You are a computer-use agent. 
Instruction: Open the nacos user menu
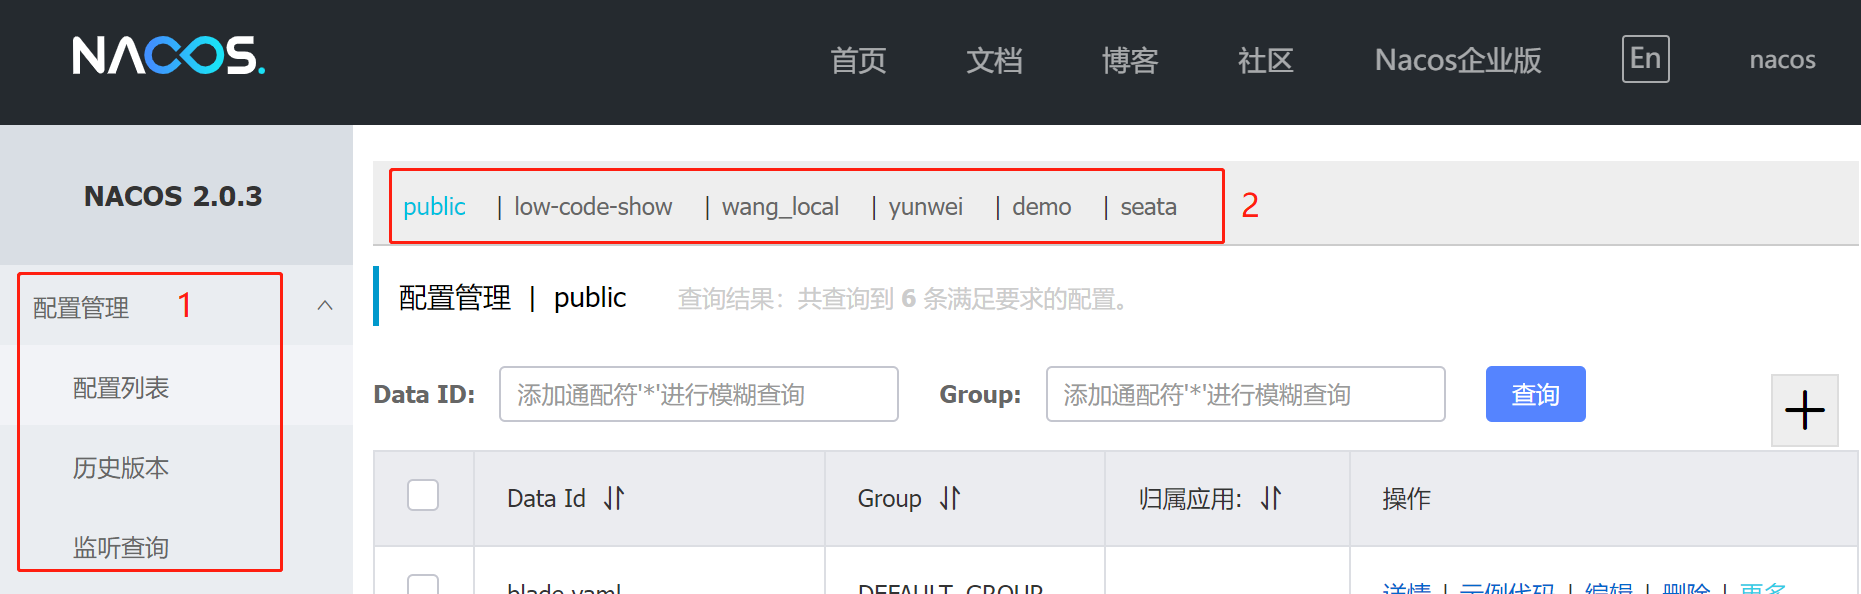pyautogui.click(x=1782, y=60)
